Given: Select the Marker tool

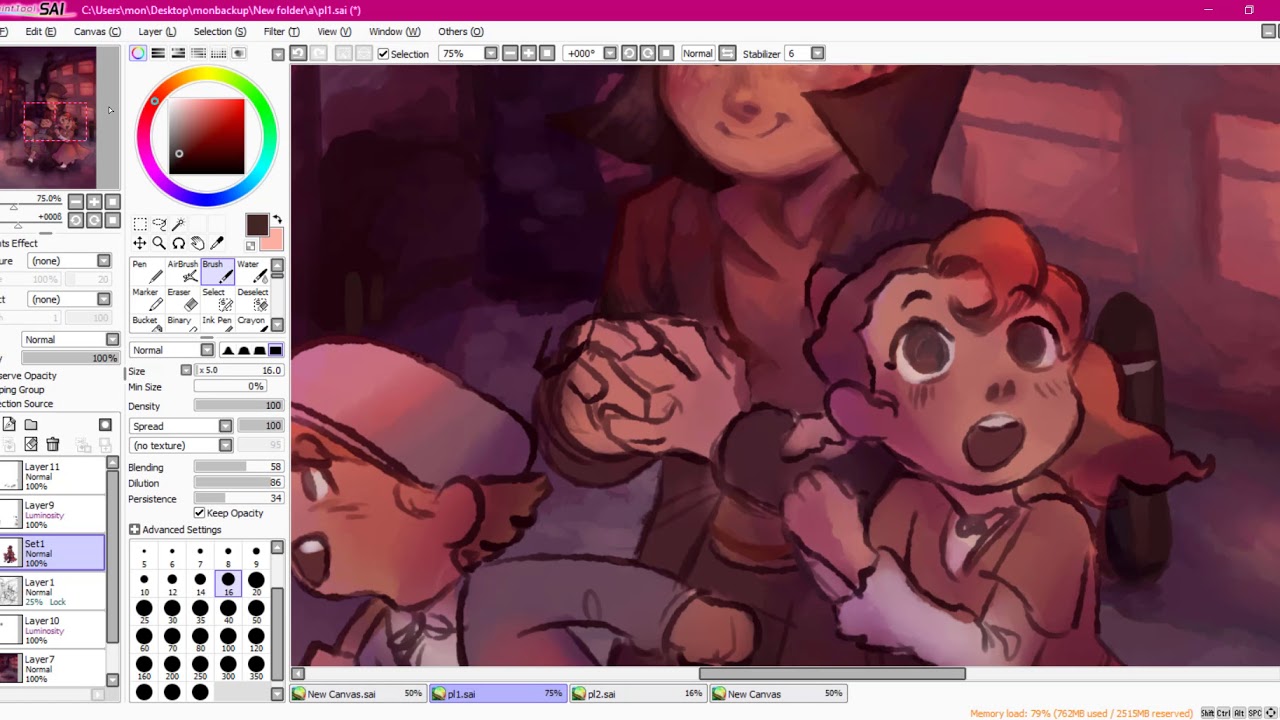Looking at the screenshot, I should (148, 299).
